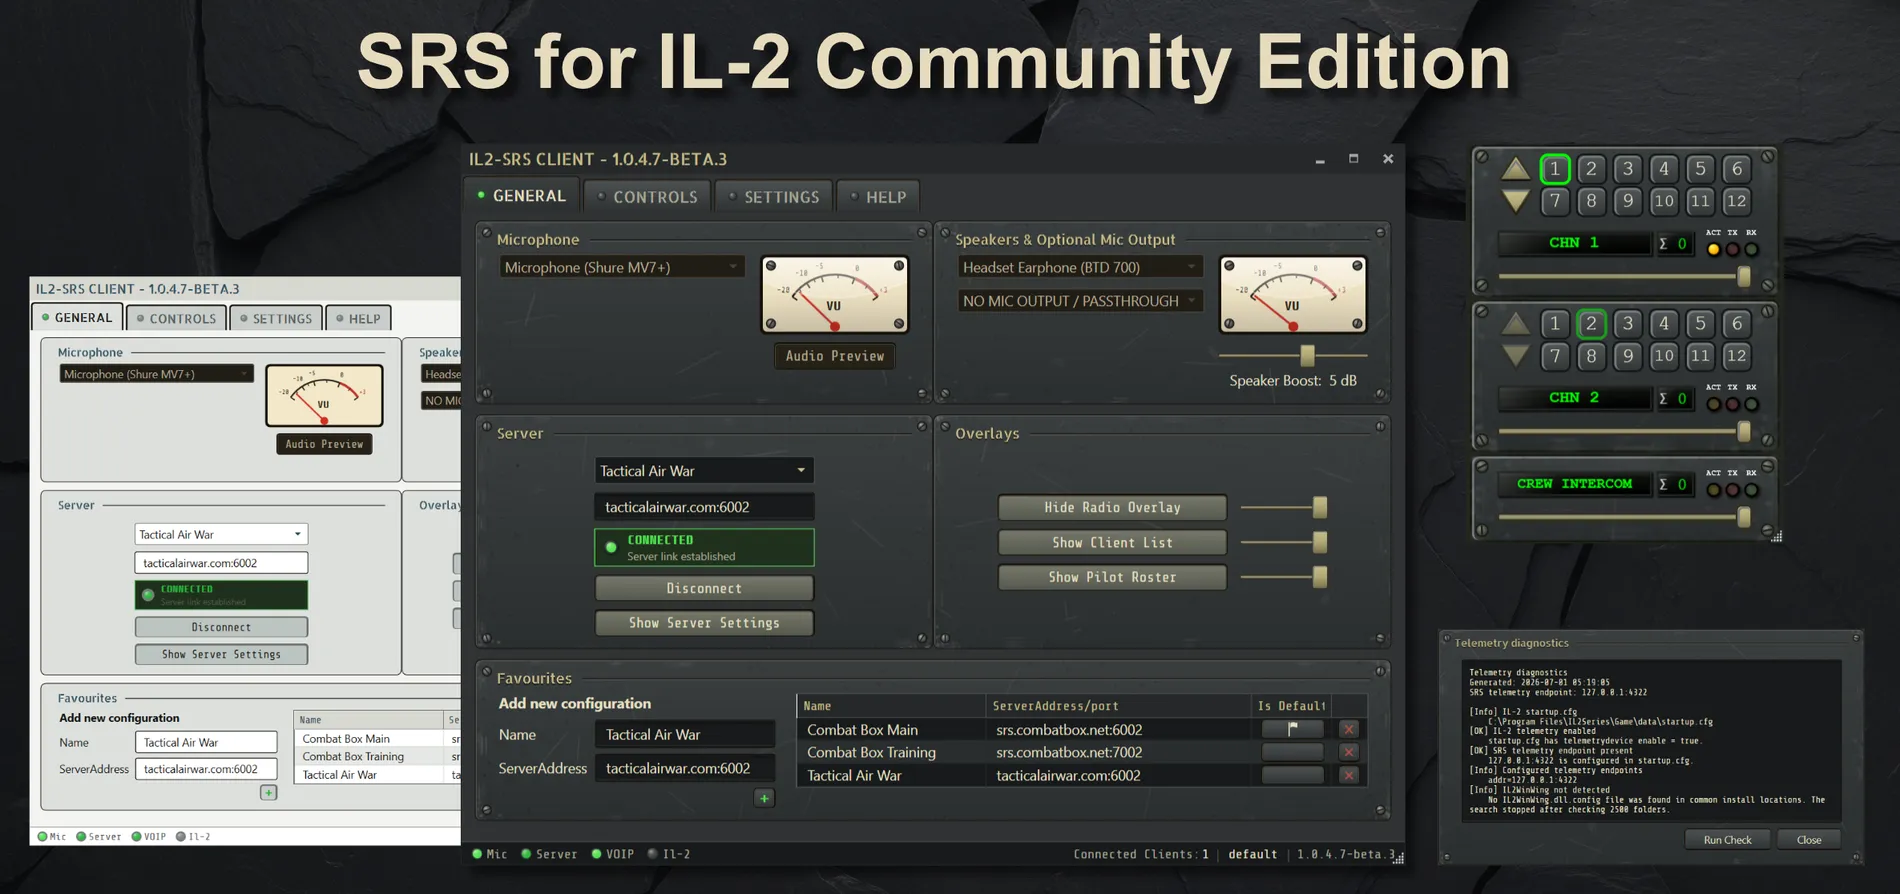
Task: Step radio 1 channel up with triangle arrow
Action: tap(1515, 168)
